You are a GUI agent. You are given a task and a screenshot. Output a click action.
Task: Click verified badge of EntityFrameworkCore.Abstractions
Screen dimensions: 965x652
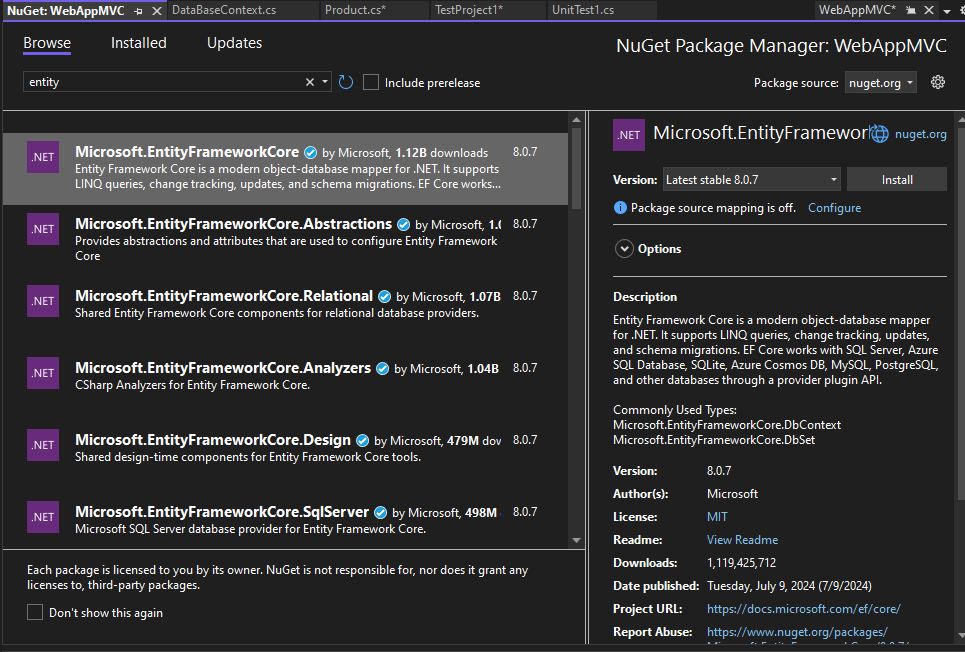pos(404,225)
